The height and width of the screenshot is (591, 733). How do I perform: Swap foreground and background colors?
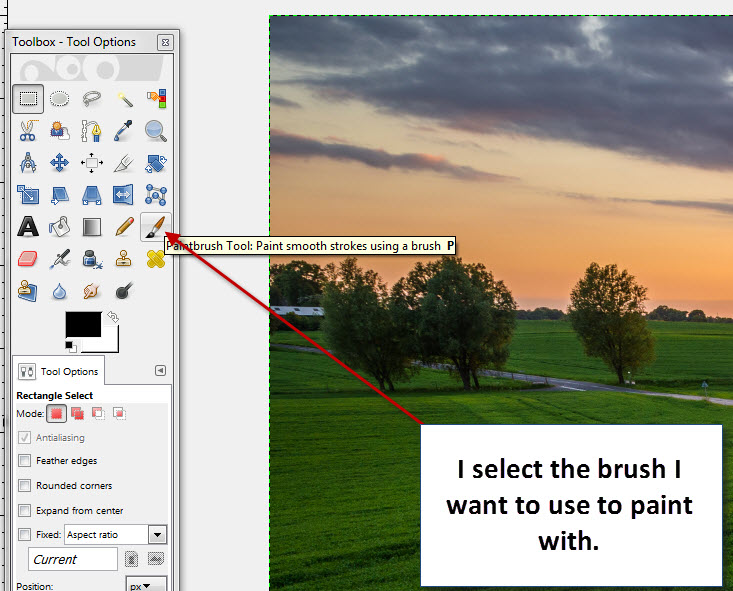[113, 317]
